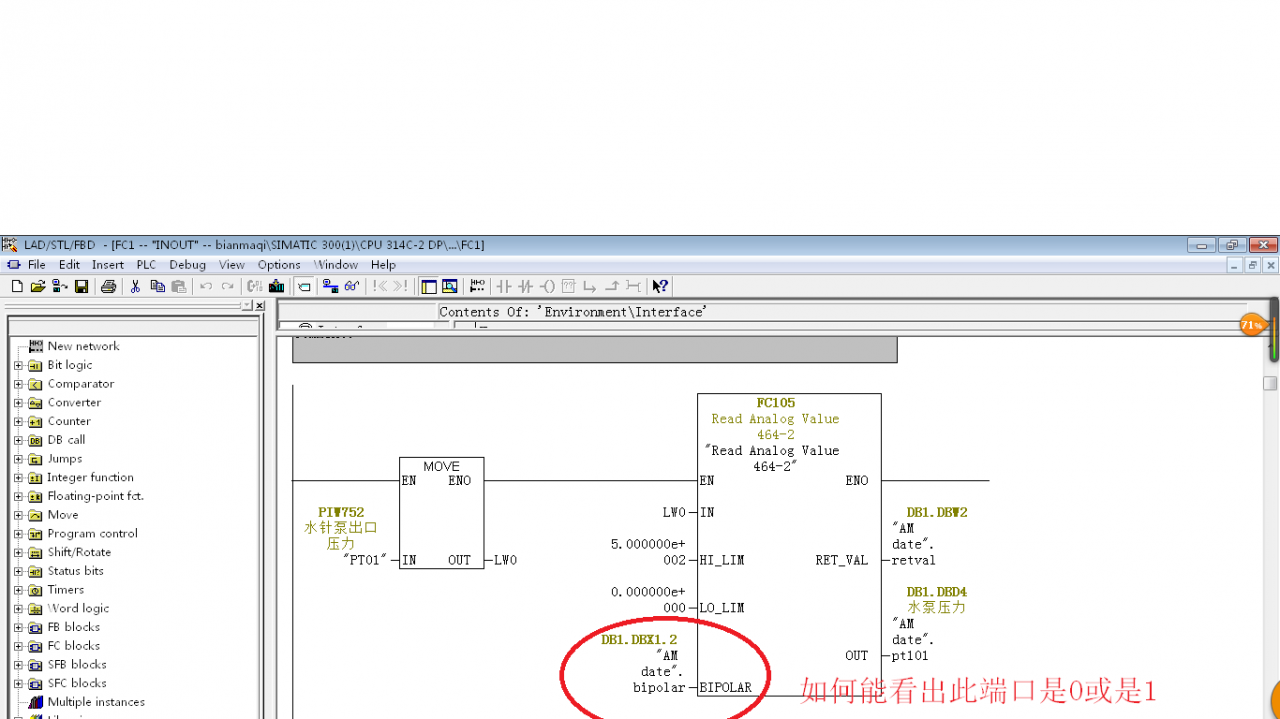Open the Edit menu
Screen dimensions: 1280x719
pos(69,265)
